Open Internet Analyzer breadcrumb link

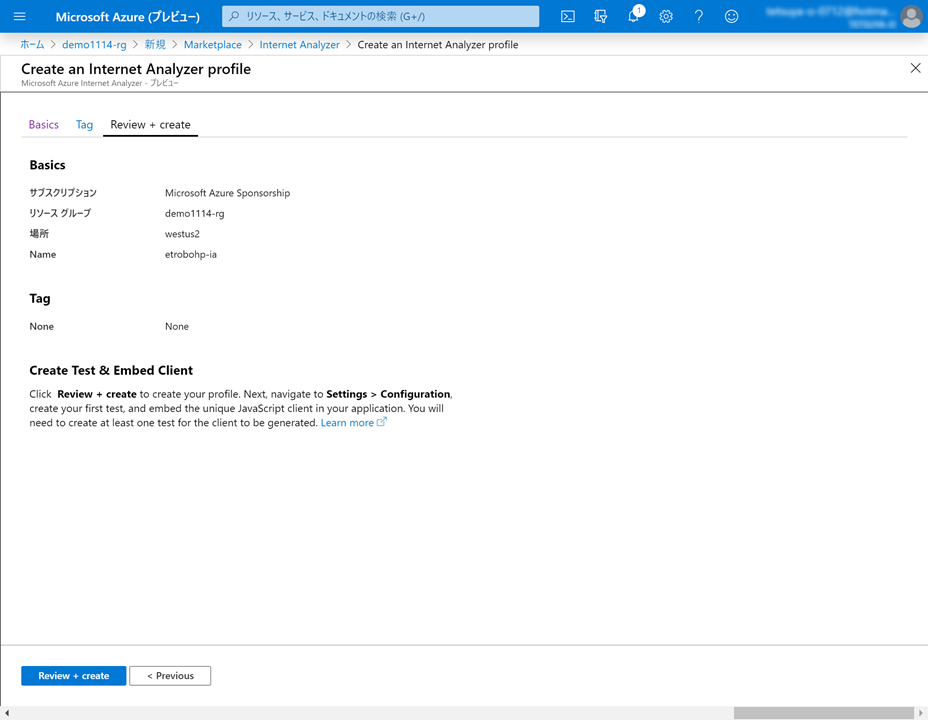[299, 44]
